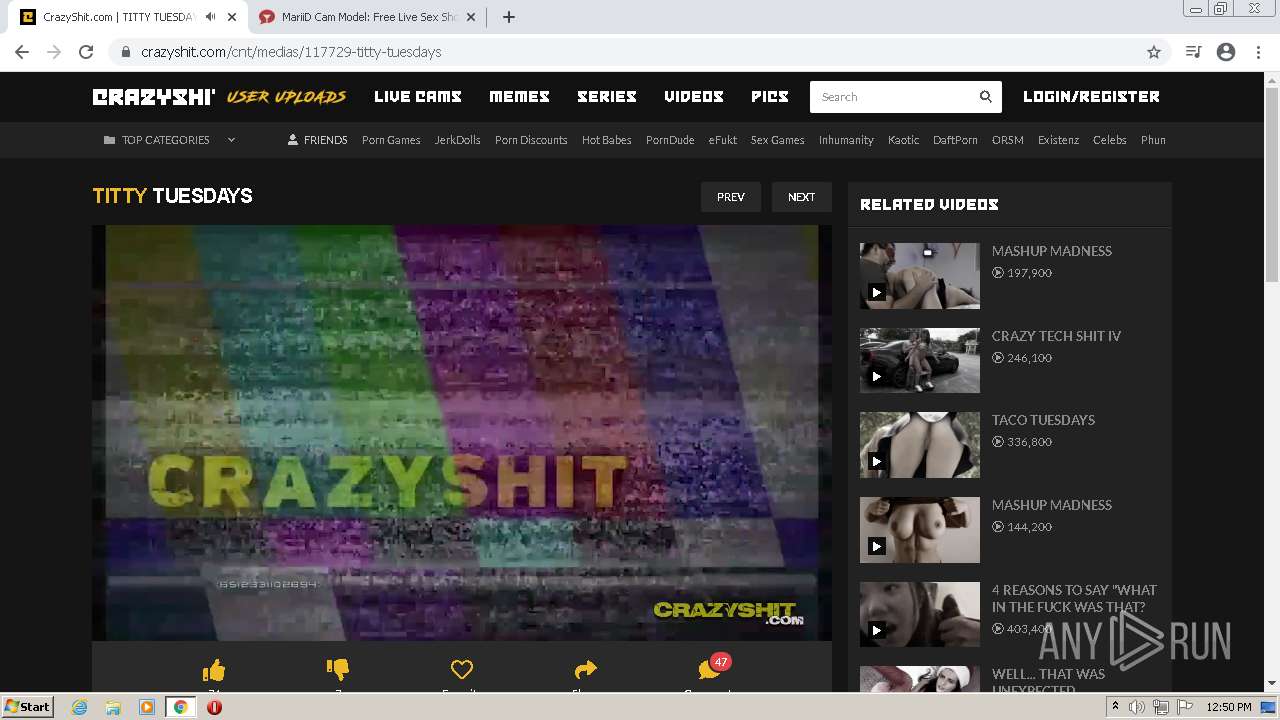Click the heart favorite icon

point(461,670)
